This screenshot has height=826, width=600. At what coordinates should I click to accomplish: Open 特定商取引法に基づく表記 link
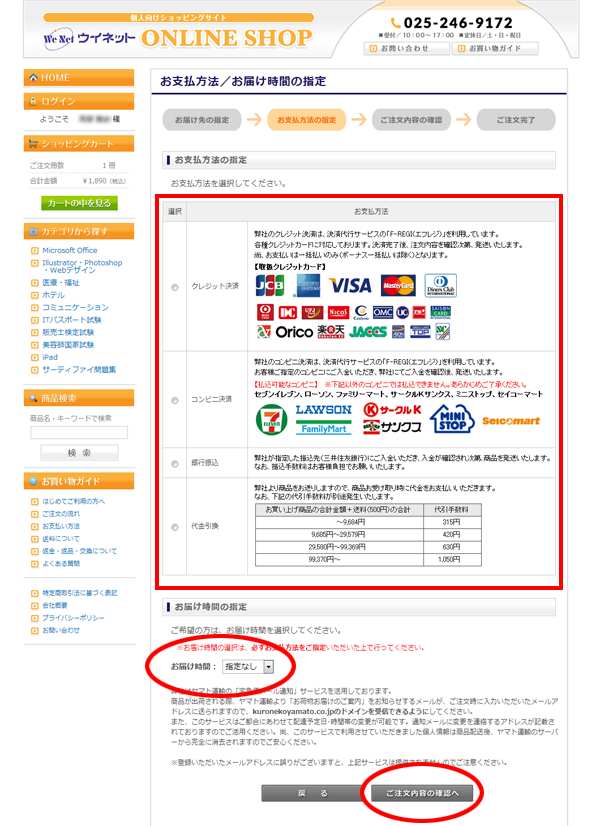pyautogui.click(x=80, y=593)
